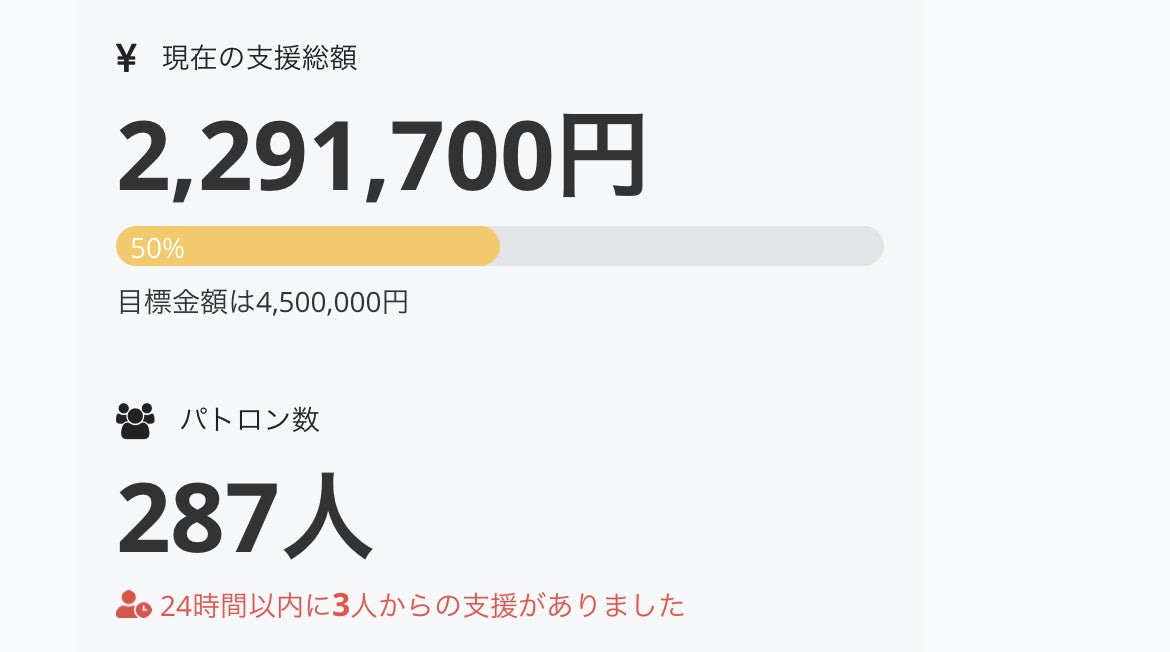The height and width of the screenshot is (652, 1170).
Task: Click the 人 character after 287
Action: 328,518
